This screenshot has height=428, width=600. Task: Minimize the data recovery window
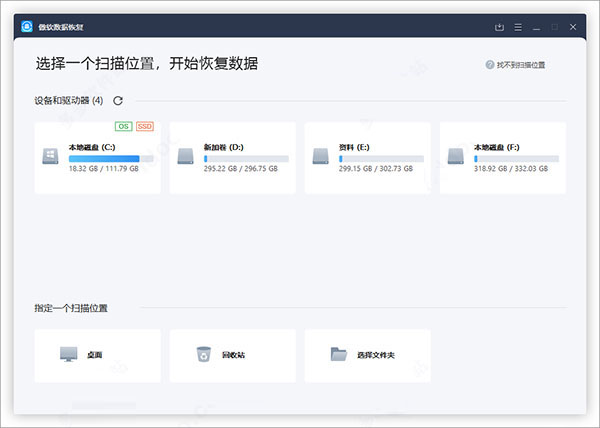[x=536, y=27]
